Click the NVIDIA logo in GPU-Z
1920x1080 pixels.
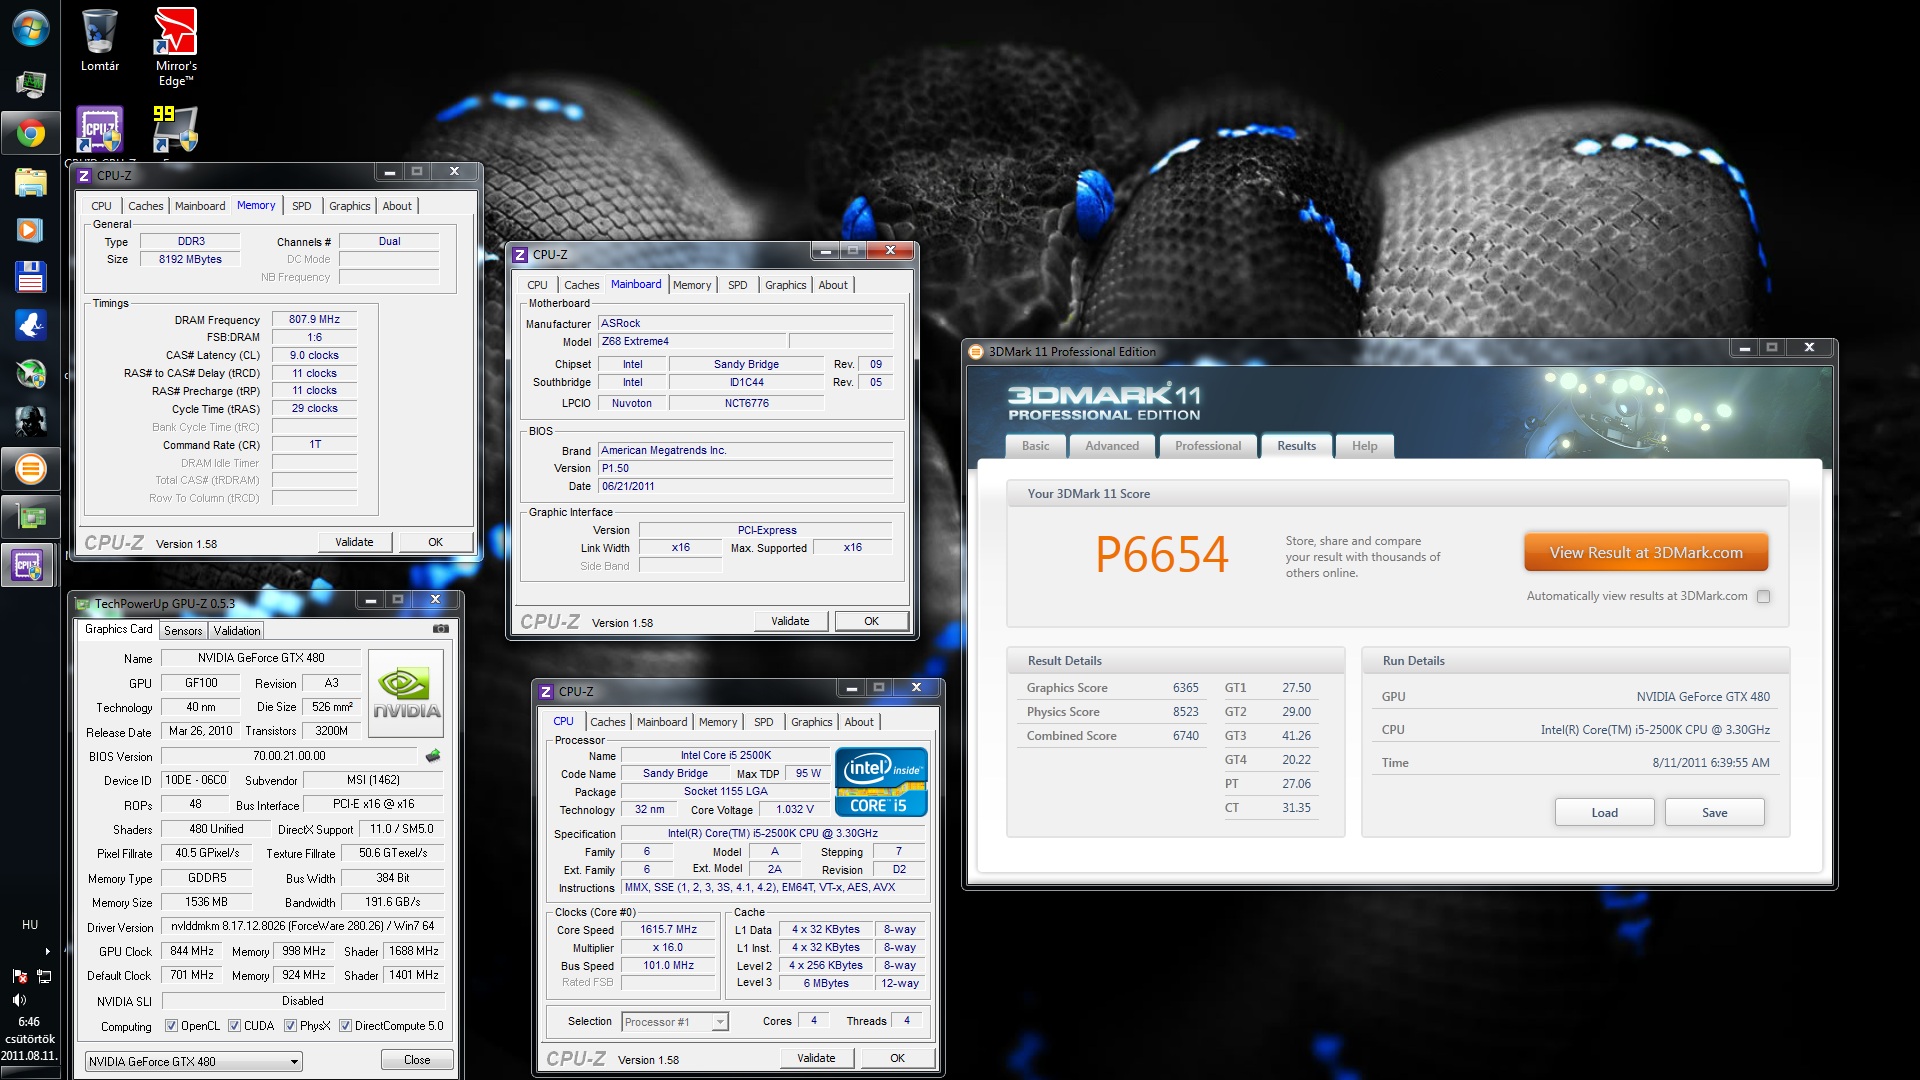(x=406, y=693)
